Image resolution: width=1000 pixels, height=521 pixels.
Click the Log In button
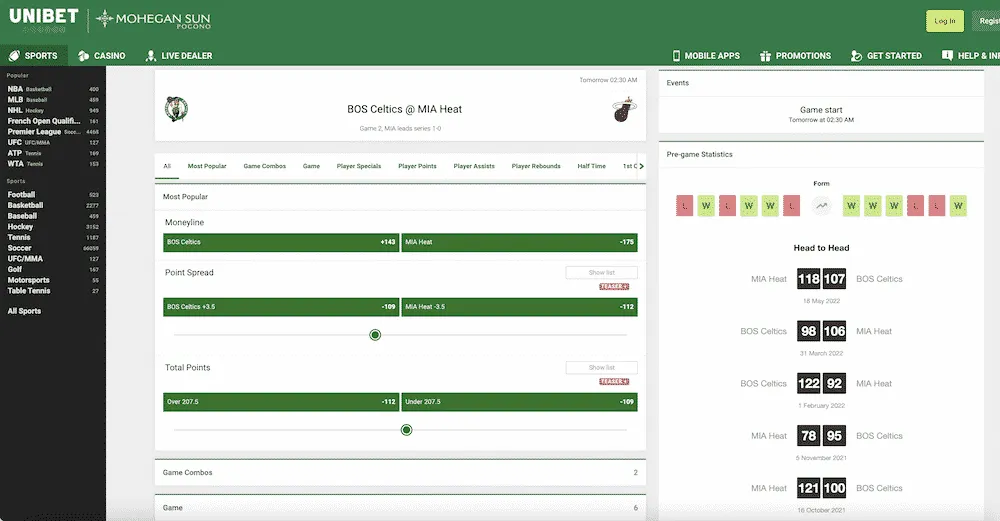coord(945,21)
